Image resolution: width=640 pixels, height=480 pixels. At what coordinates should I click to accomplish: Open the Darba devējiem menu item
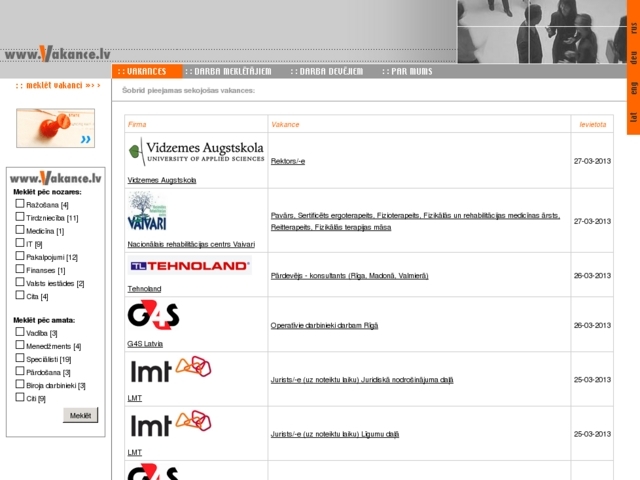point(326,72)
